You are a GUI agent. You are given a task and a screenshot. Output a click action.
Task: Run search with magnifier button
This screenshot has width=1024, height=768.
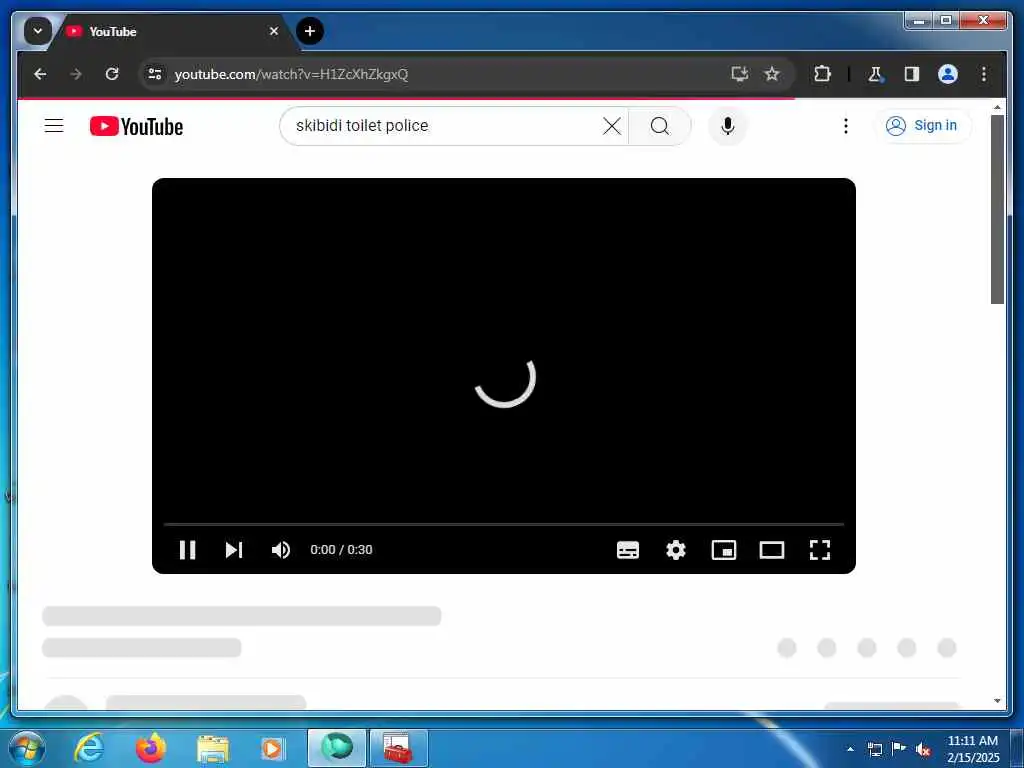point(660,125)
